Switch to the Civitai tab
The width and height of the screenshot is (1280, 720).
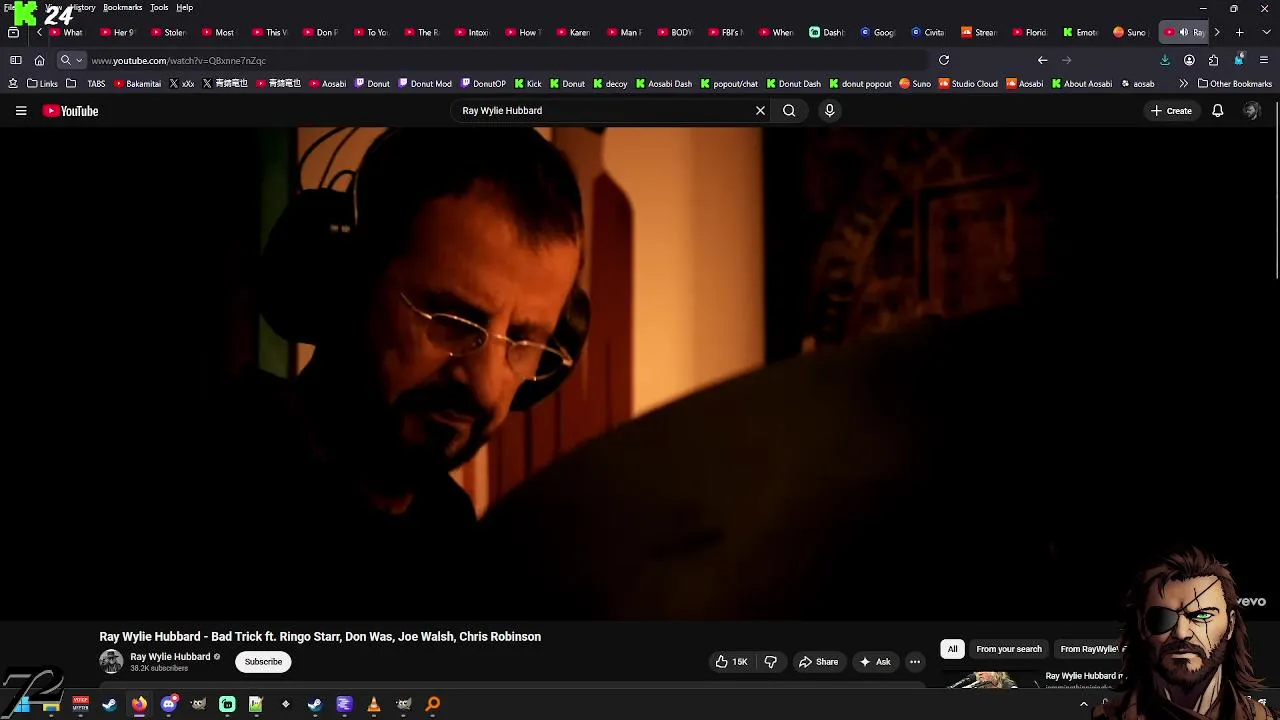tap(928, 32)
